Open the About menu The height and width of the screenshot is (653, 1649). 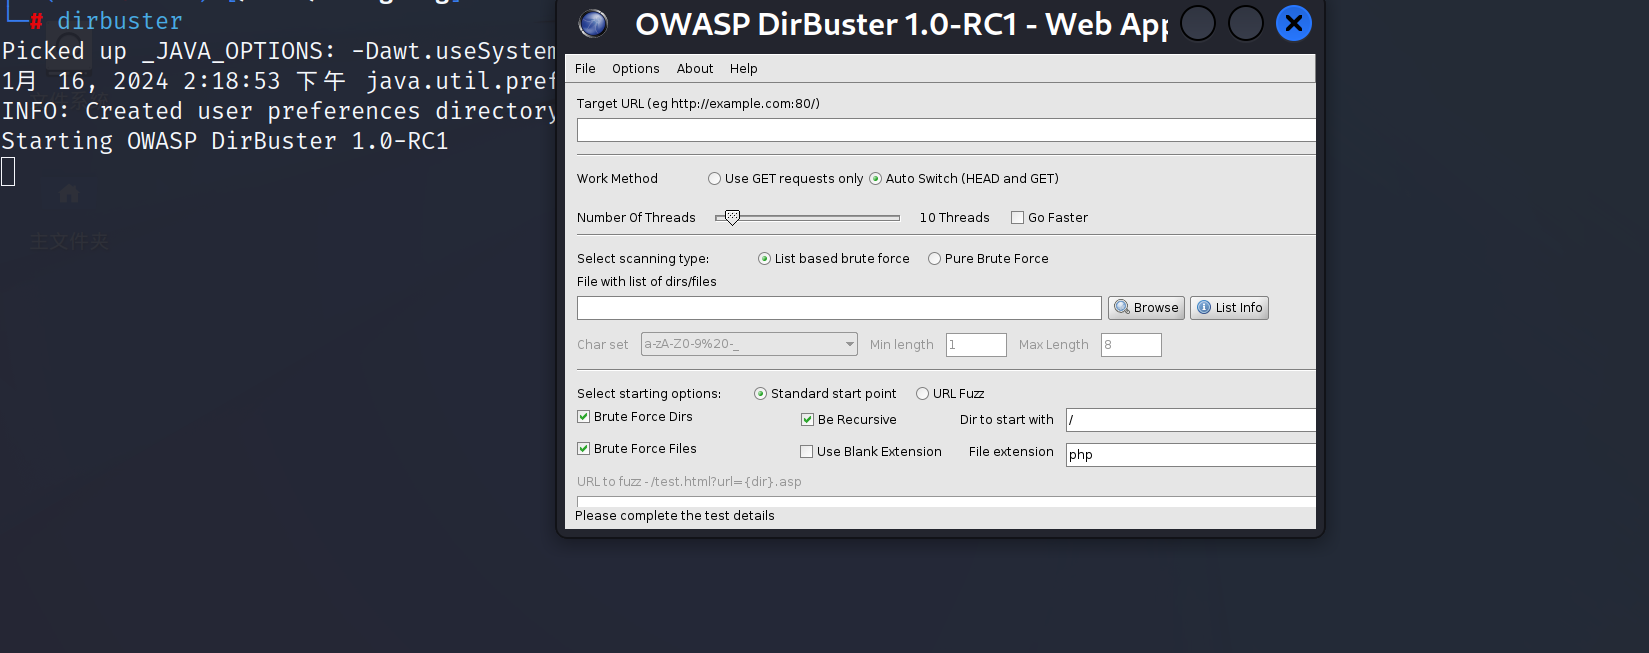(694, 68)
